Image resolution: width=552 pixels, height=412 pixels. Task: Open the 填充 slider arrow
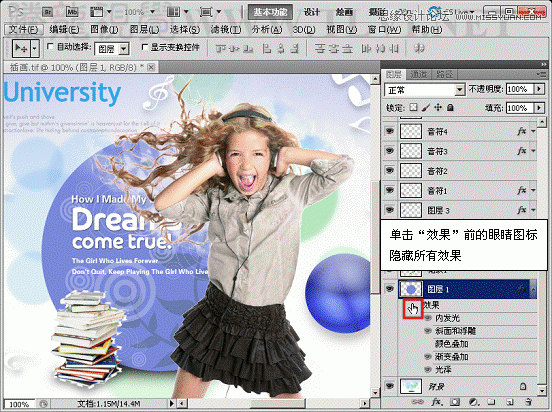point(539,107)
